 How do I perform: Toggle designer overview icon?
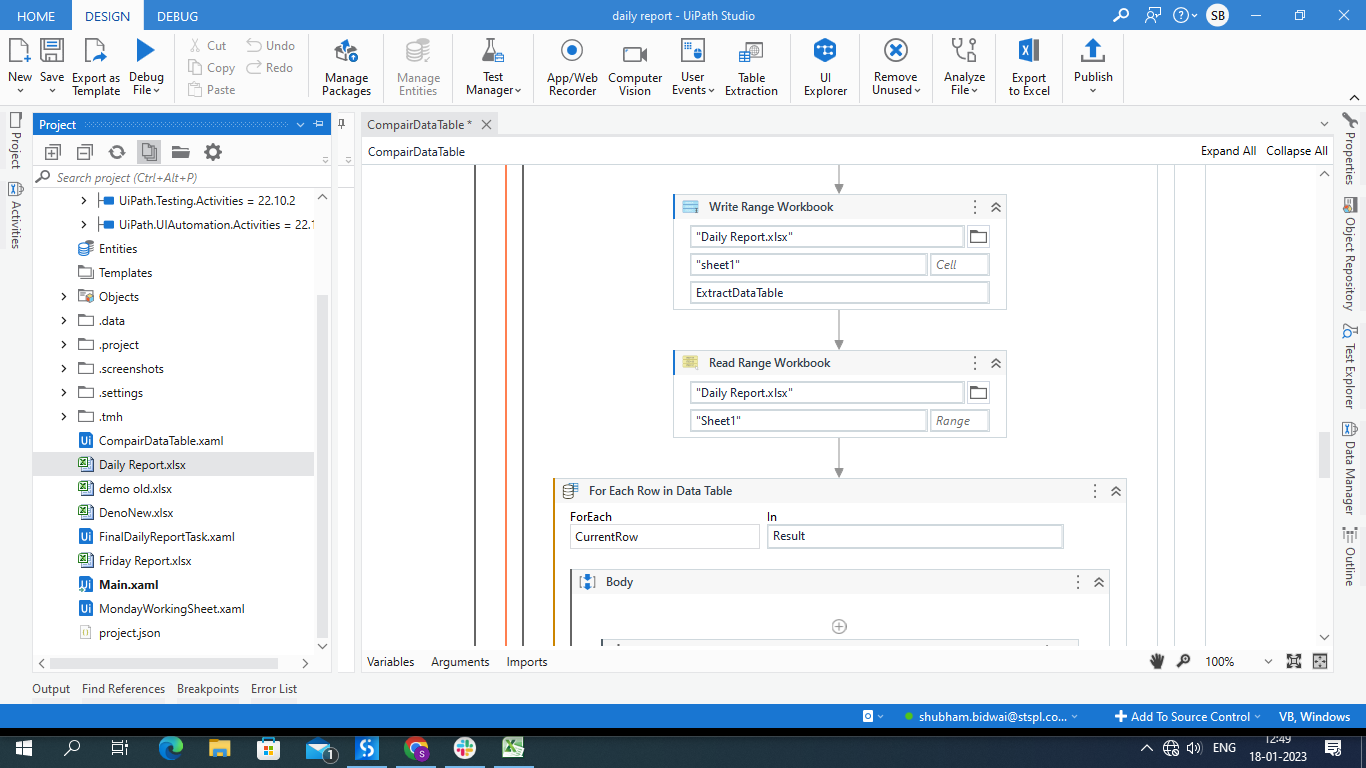coord(1320,661)
